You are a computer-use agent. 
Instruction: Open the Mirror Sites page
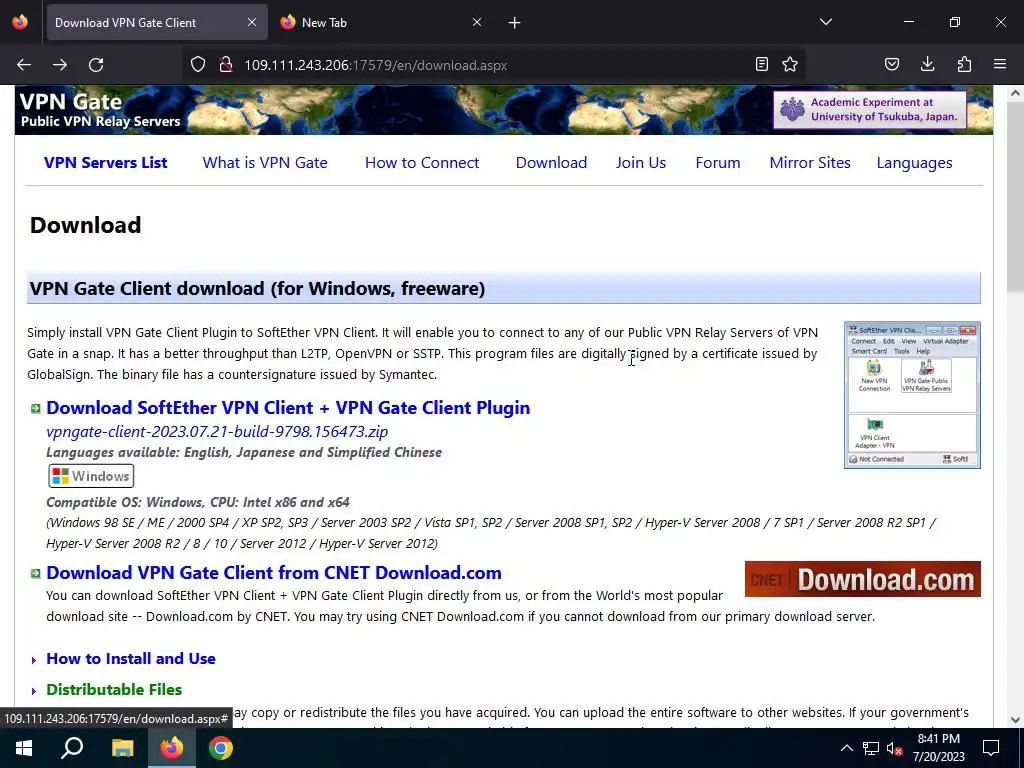pos(810,163)
